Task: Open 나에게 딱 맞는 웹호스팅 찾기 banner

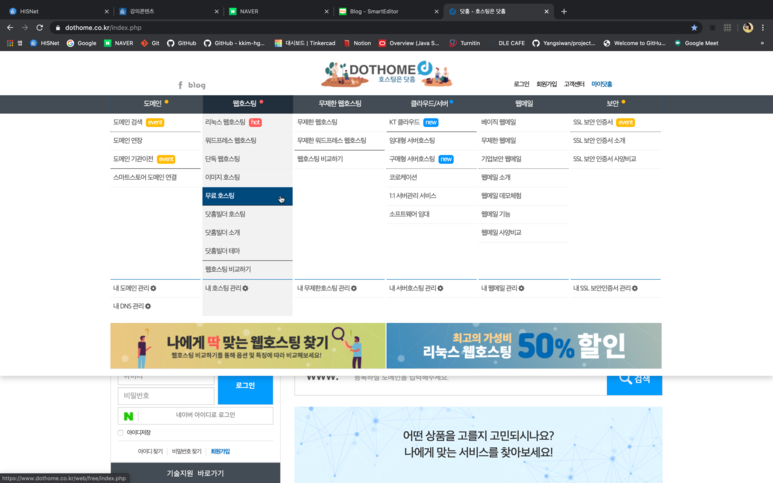Action: [x=247, y=346]
